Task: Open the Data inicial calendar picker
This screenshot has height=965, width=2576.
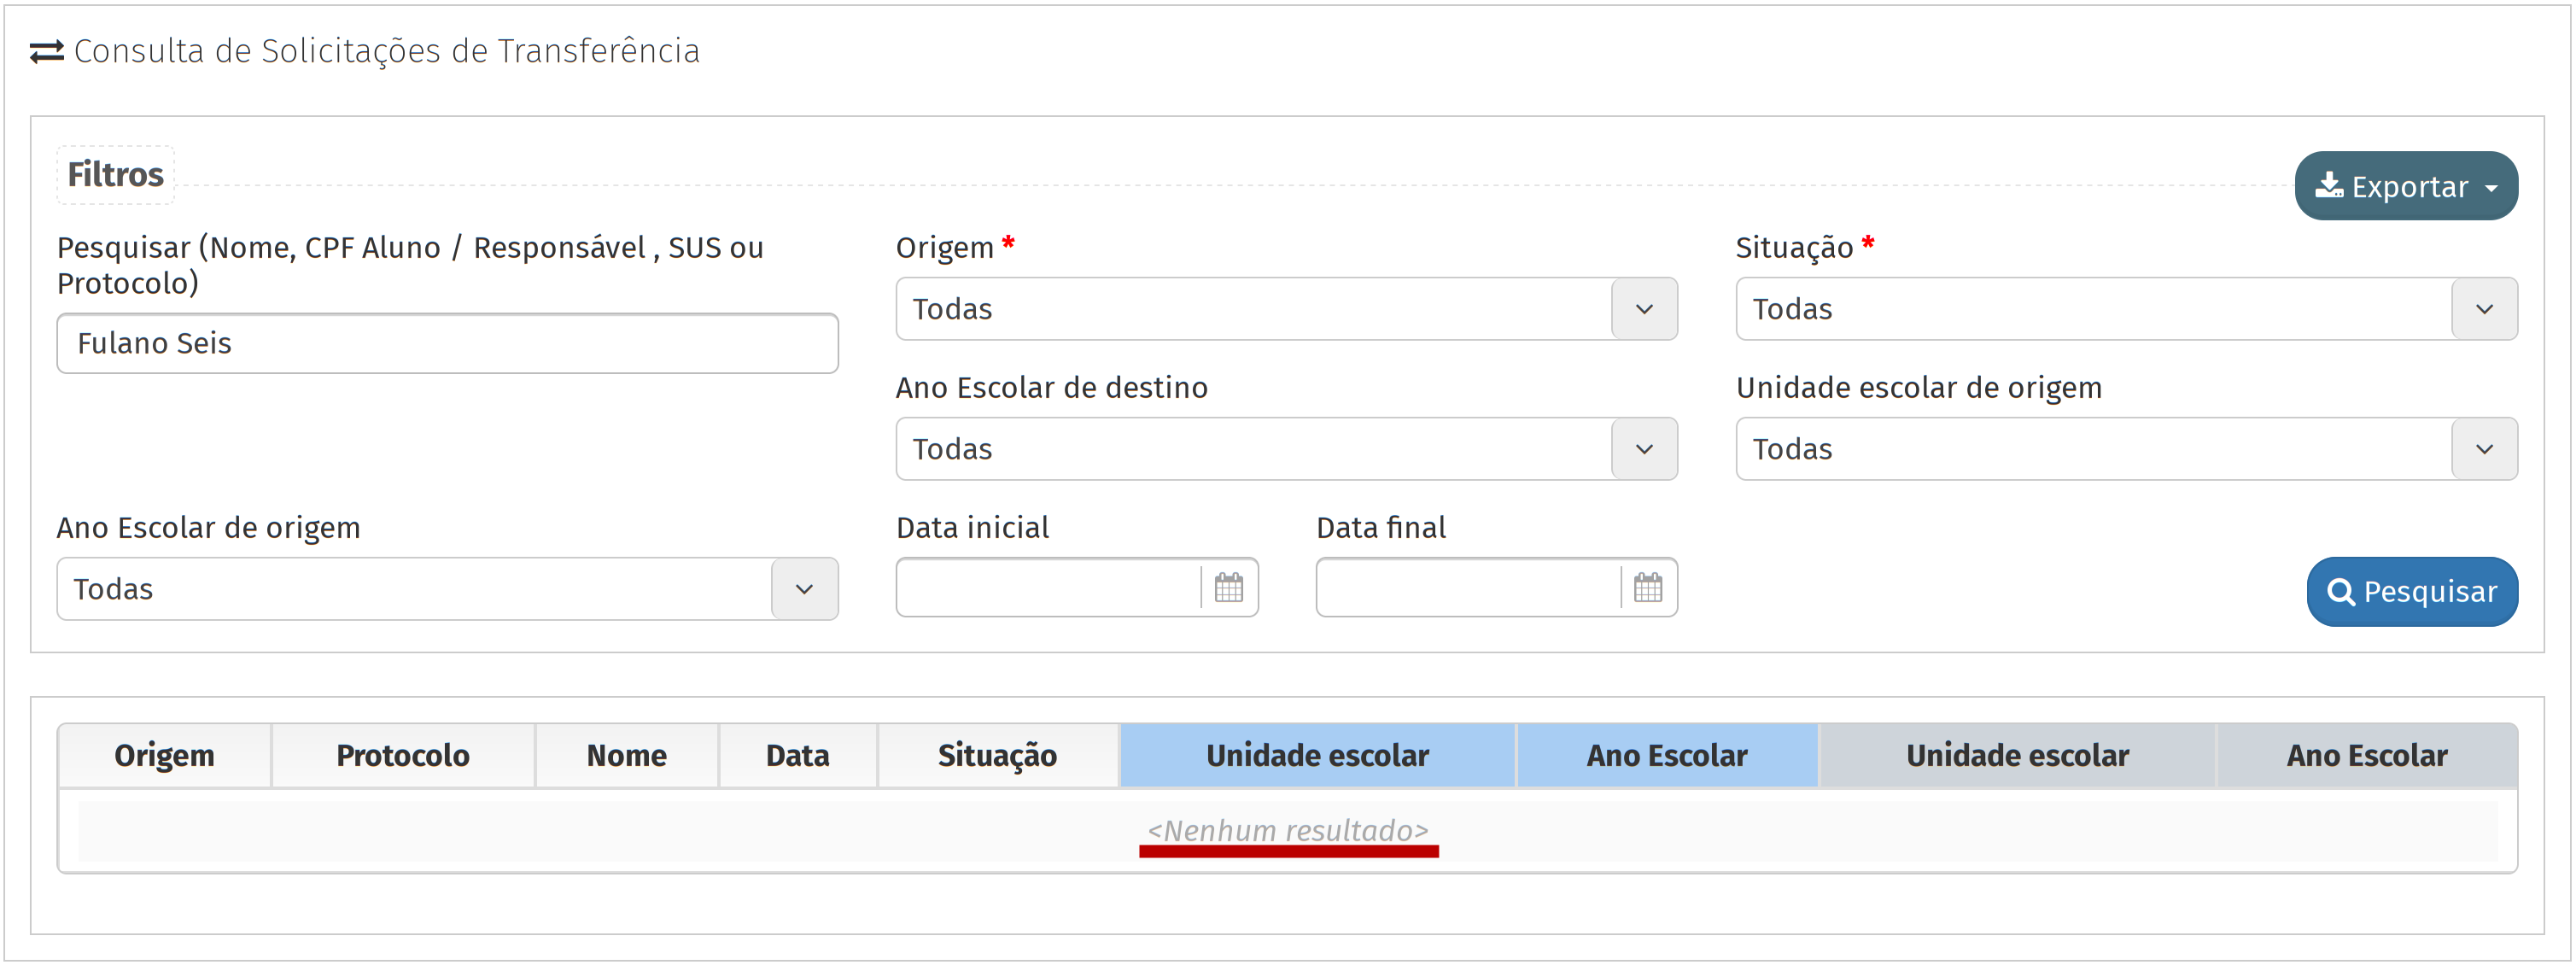Action: pyautogui.click(x=1228, y=588)
